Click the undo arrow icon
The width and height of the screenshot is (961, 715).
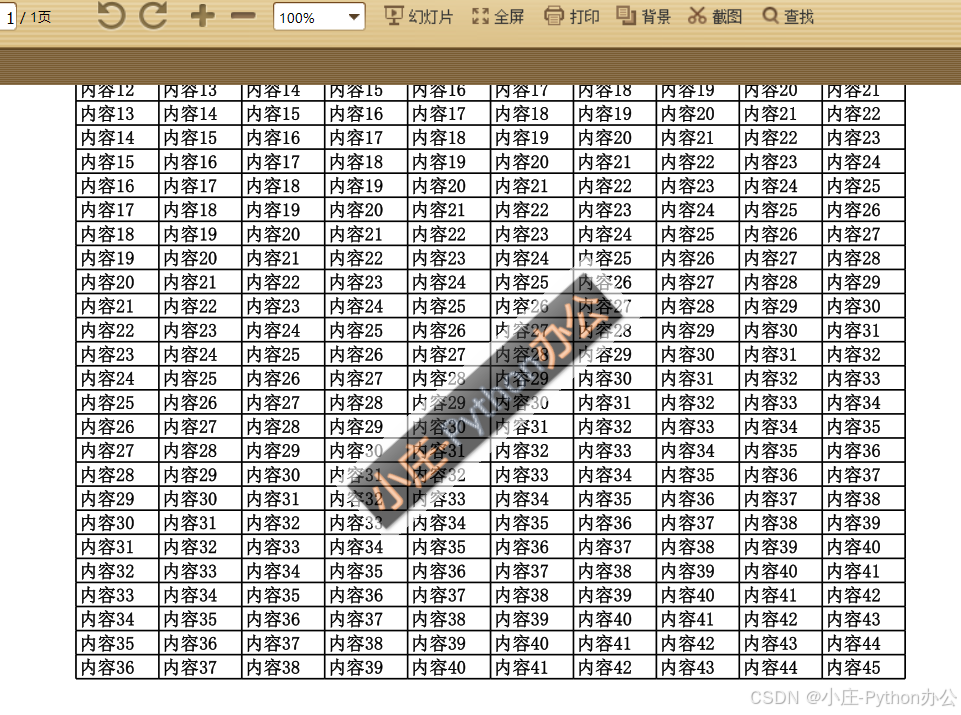click(109, 15)
